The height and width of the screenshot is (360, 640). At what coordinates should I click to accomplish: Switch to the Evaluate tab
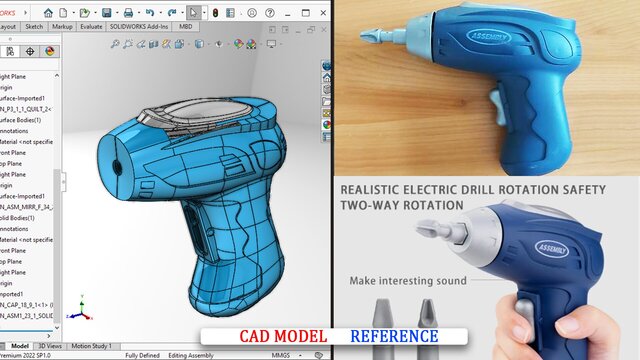(91, 27)
